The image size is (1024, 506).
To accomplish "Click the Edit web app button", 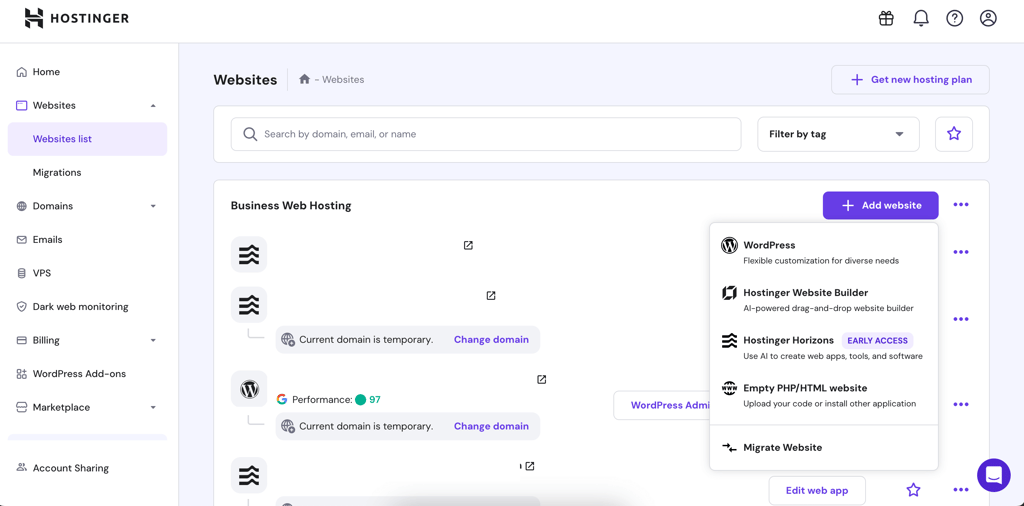I will click(x=817, y=490).
